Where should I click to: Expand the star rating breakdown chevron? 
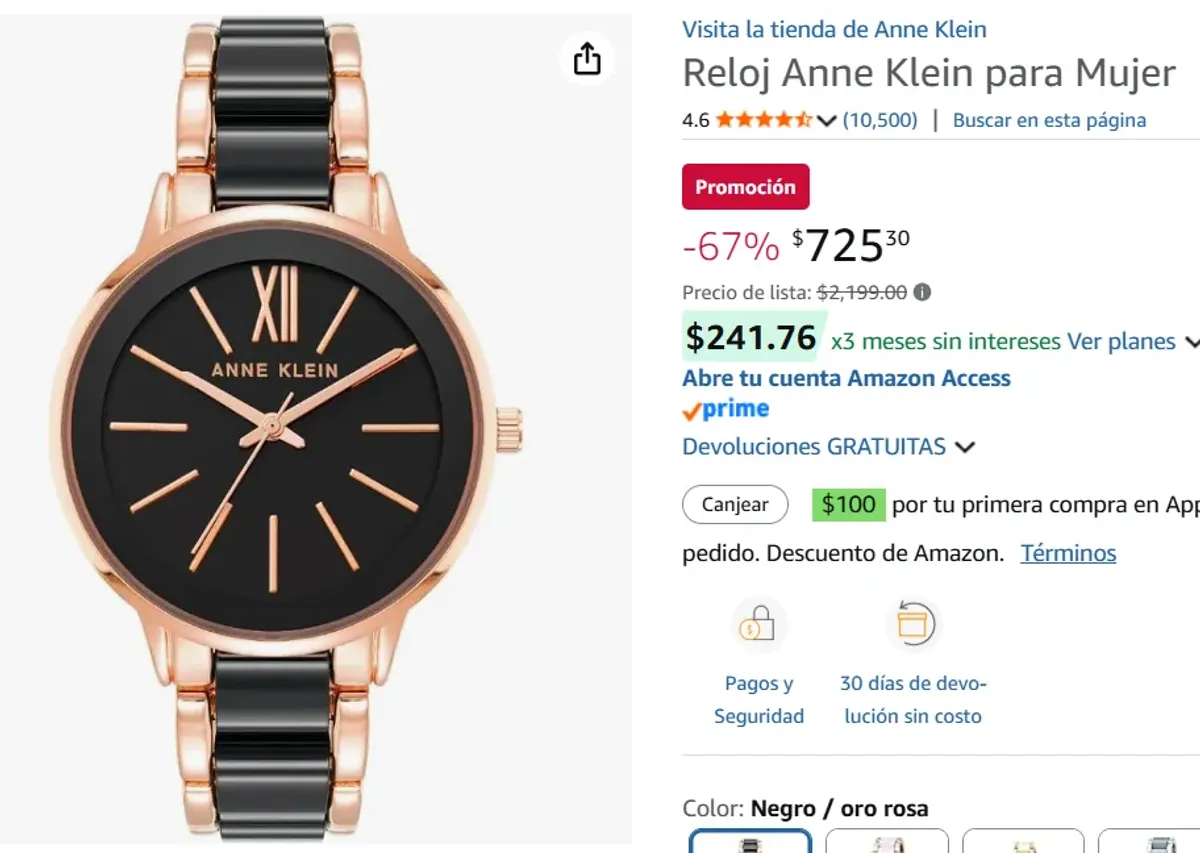pyautogui.click(x=827, y=120)
